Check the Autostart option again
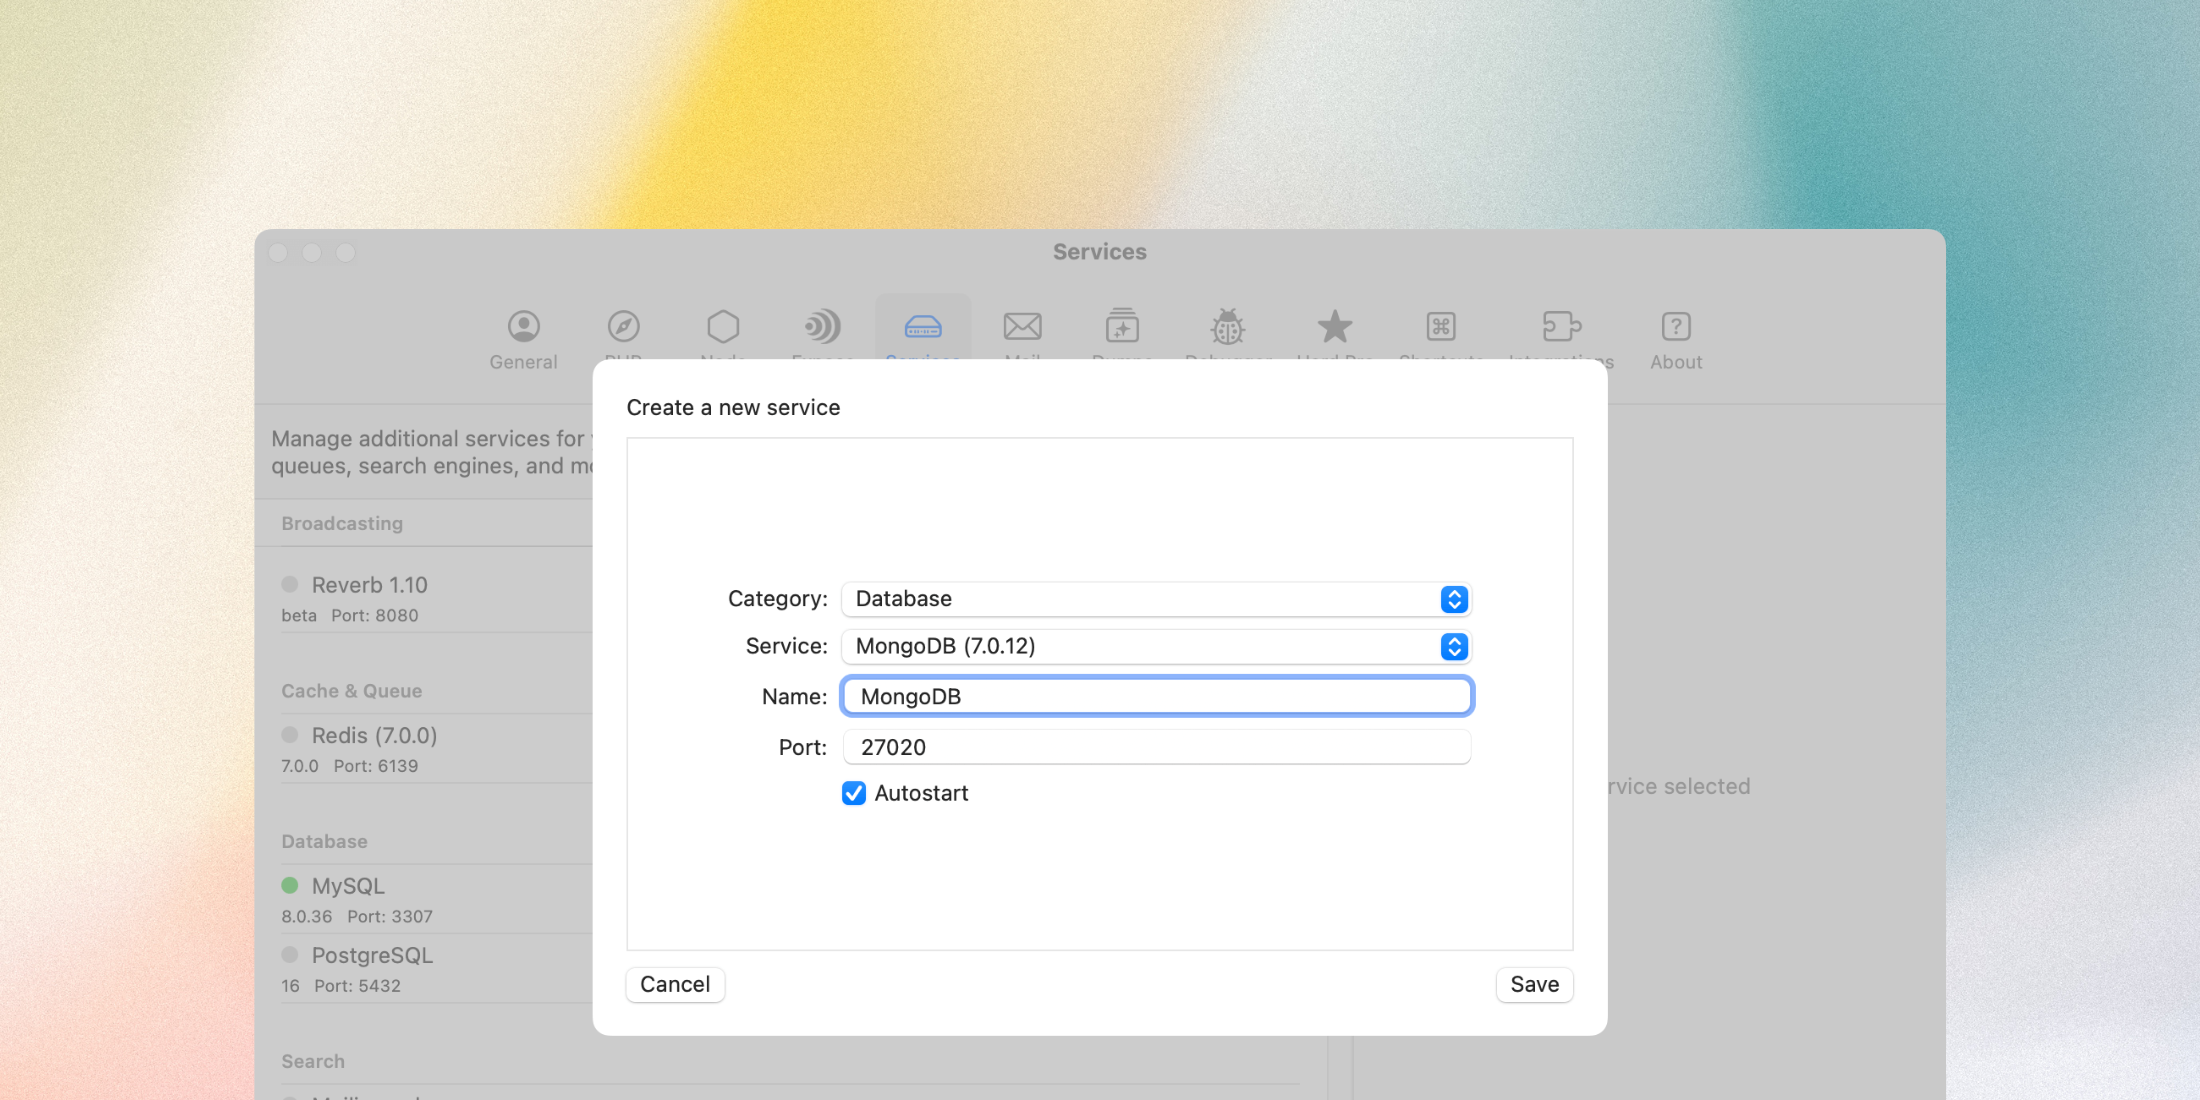 (856, 793)
